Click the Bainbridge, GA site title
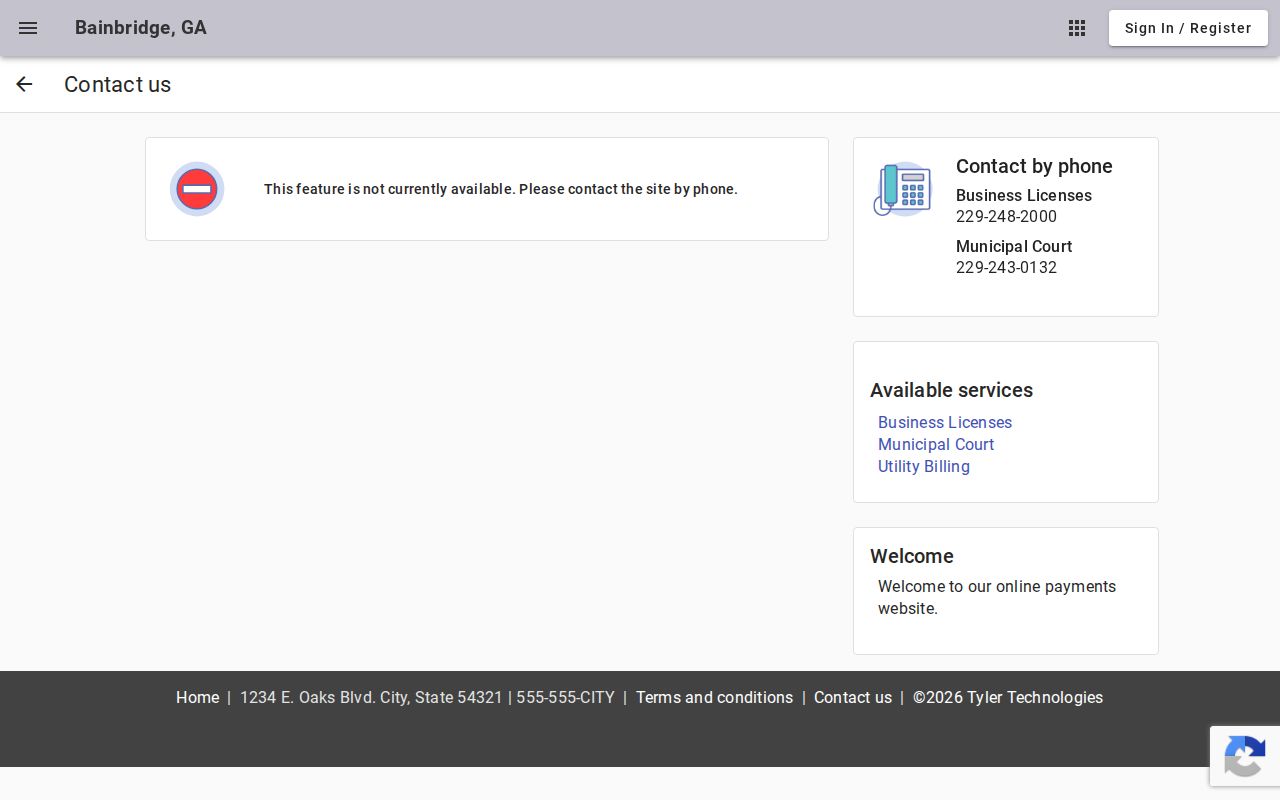This screenshot has width=1280, height=800. (141, 28)
